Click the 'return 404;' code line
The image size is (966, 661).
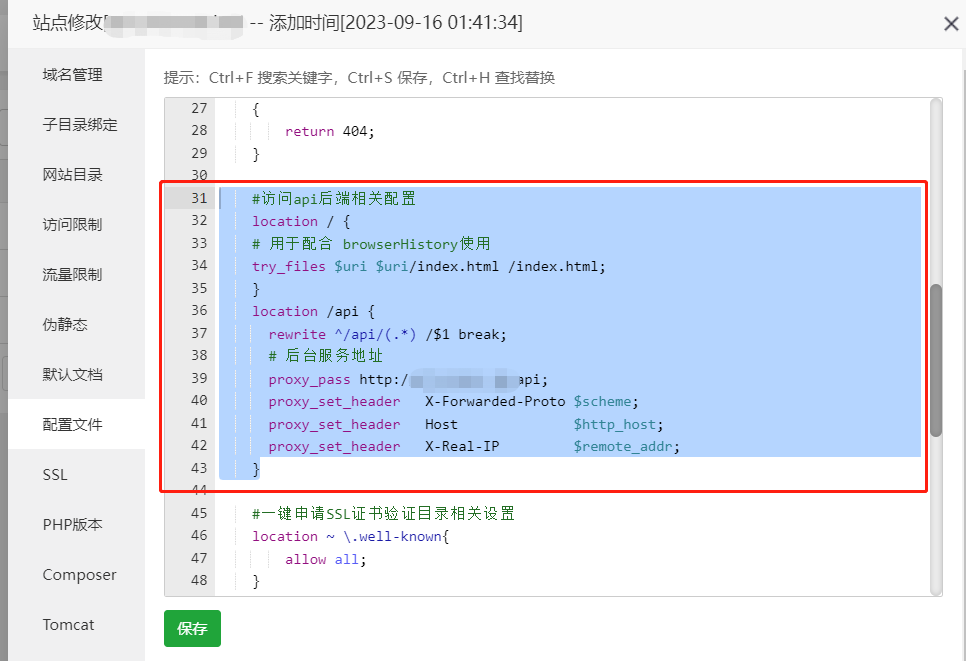coord(329,131)
